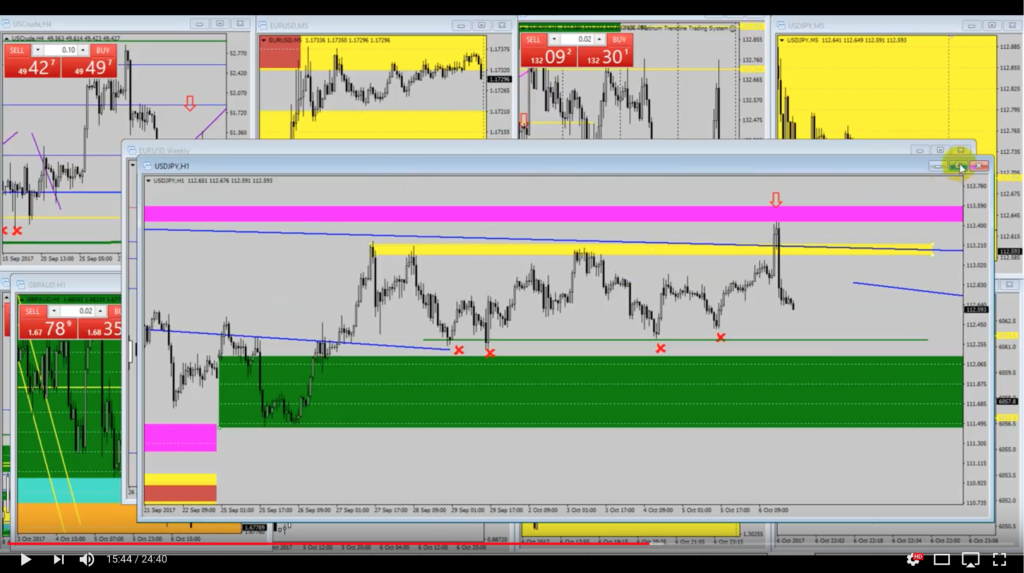Collapse USCrude H4 one-click trading arrow
The width and height of the screenshot is (1024, 573).
(x=7, y=39)
